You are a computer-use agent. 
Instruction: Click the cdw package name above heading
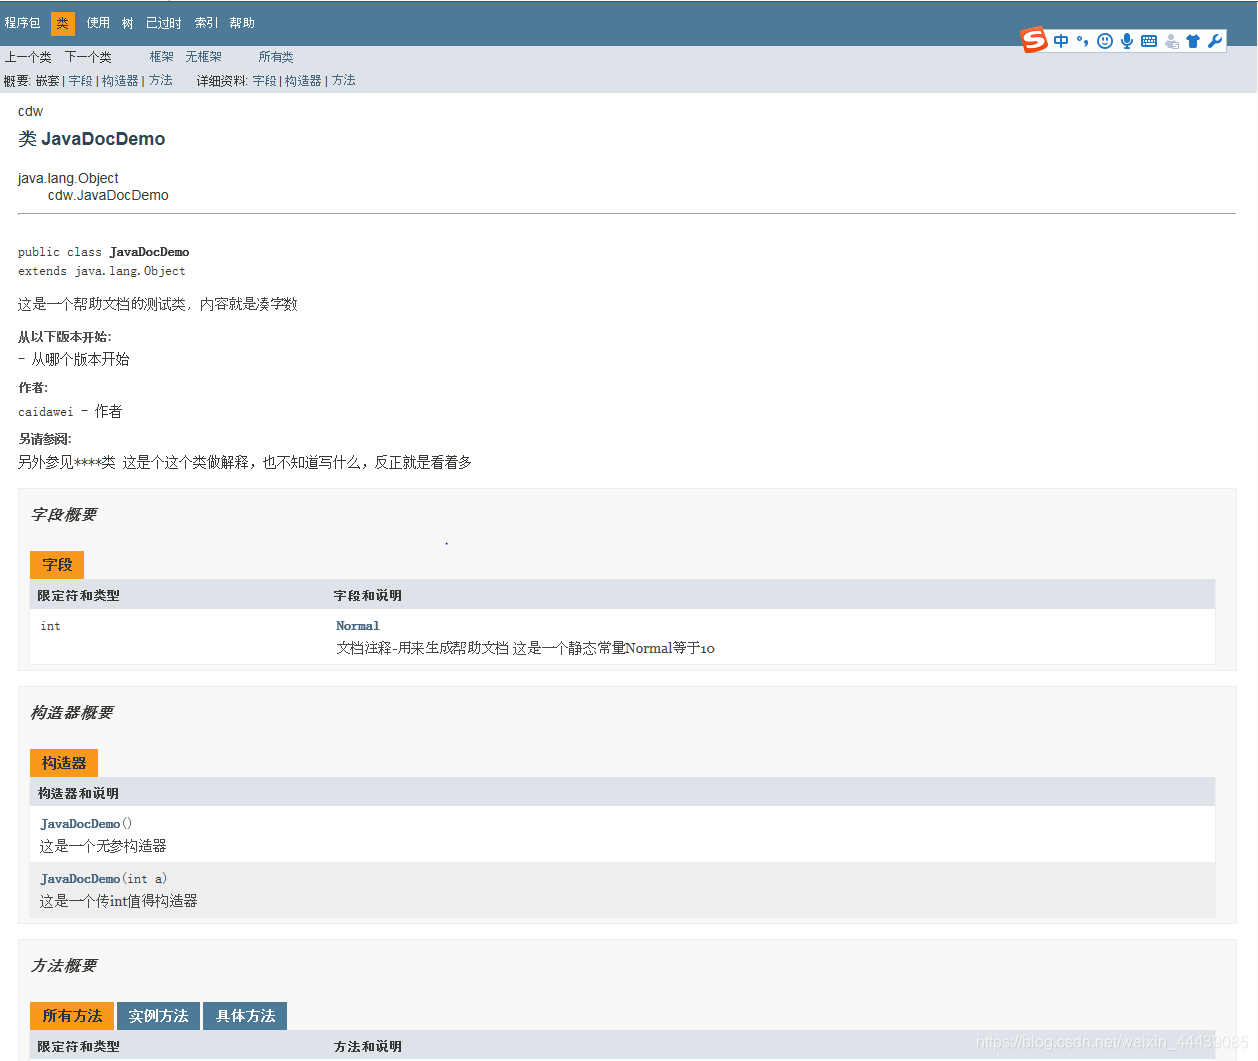(x=30, y=111)
